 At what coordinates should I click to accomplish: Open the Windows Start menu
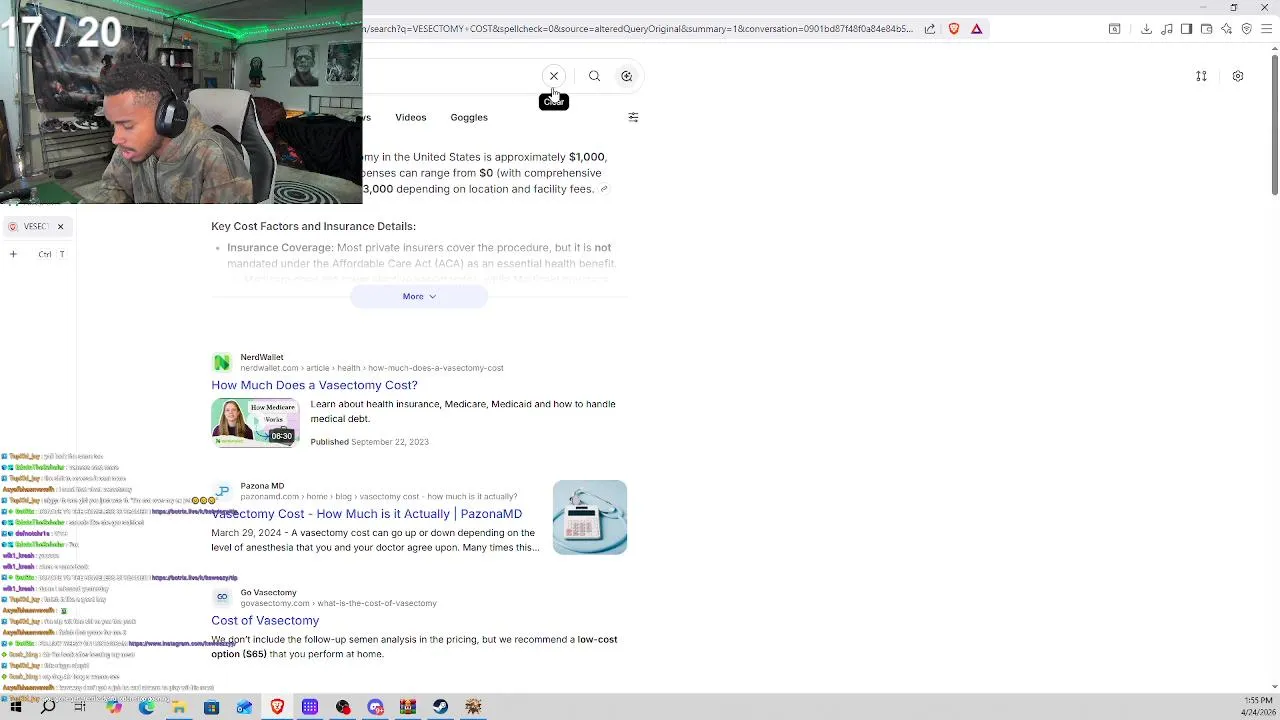(15, 707)
